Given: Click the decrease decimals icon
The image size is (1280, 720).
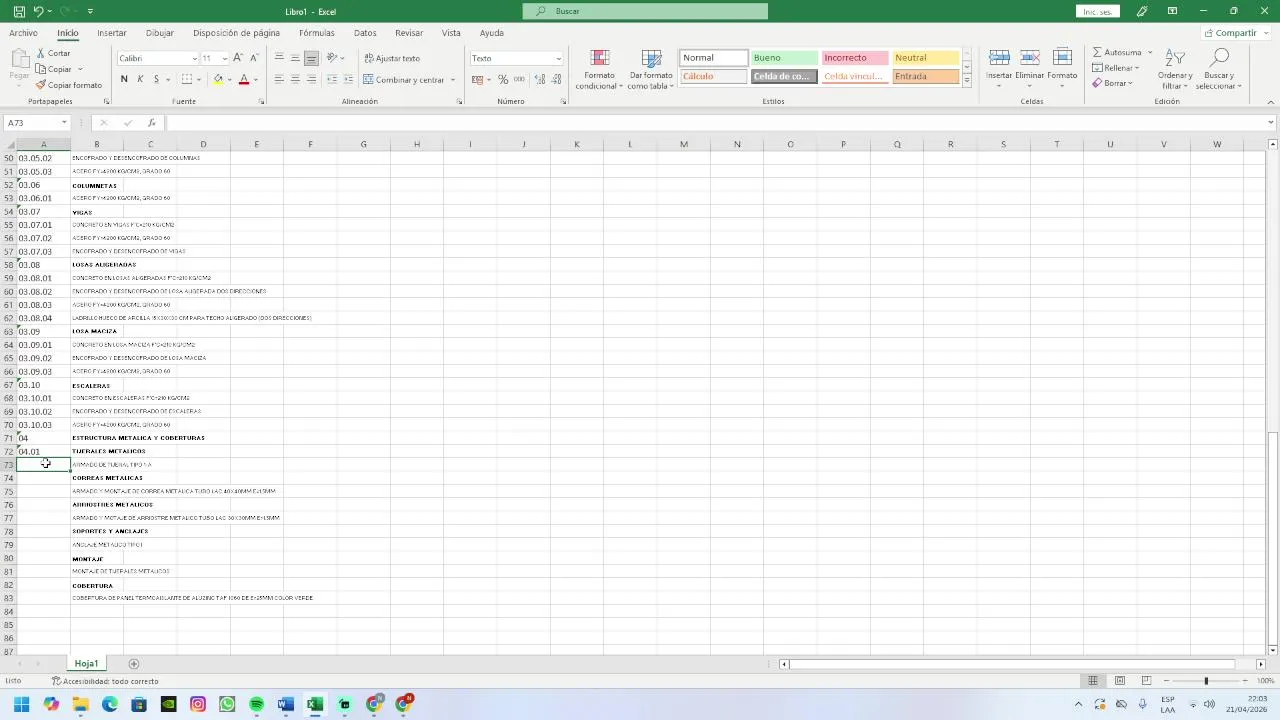Looking at the screenshot, I should [556, 79].
